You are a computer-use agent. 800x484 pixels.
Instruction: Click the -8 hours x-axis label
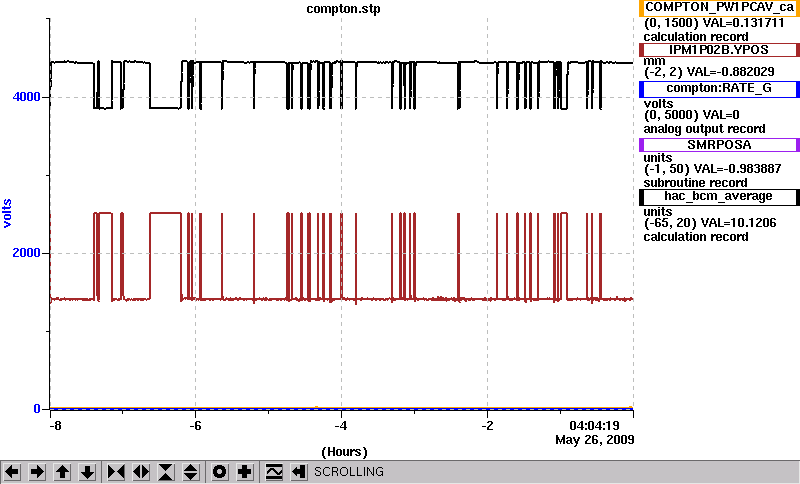[x=55, y=425]
